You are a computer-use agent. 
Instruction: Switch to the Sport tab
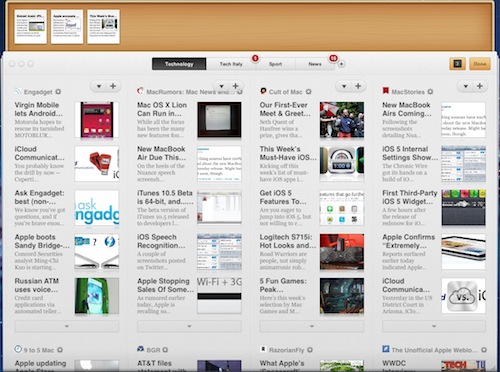[x=275, y=64]
